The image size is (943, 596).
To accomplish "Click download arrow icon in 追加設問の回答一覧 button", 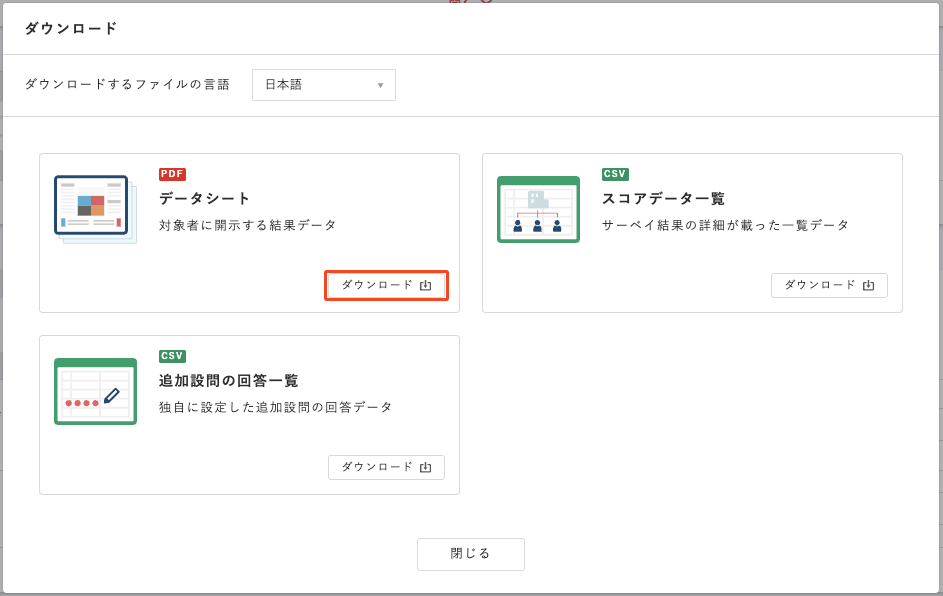I will coord(426,467).
